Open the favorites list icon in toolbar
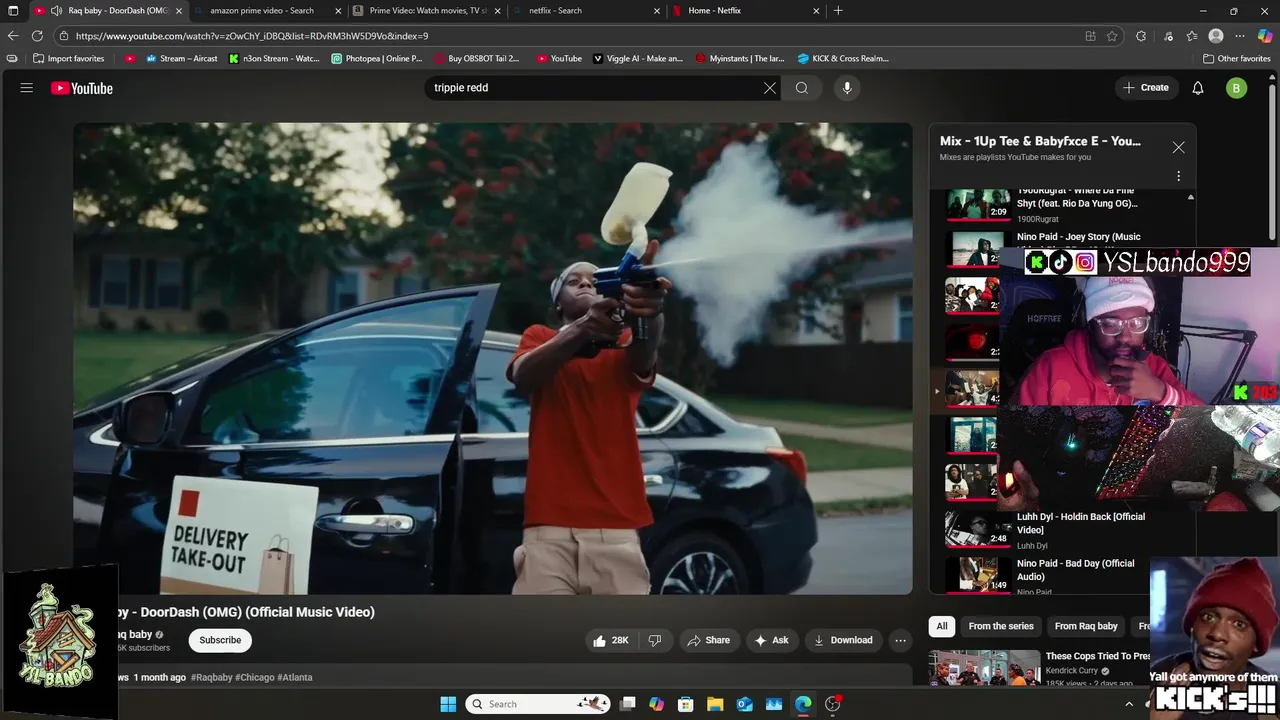 tap(1192, 36)
